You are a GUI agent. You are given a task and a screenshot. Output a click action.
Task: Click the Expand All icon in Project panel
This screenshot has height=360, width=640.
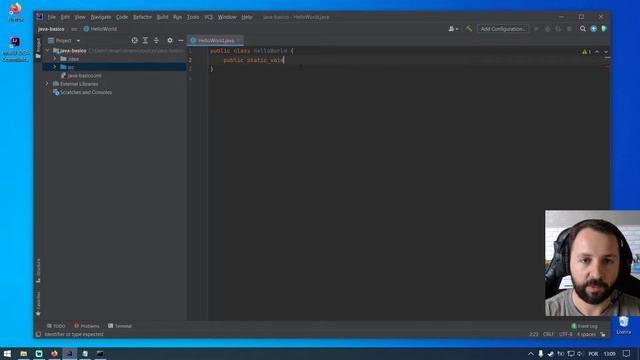tap(145, 40)
